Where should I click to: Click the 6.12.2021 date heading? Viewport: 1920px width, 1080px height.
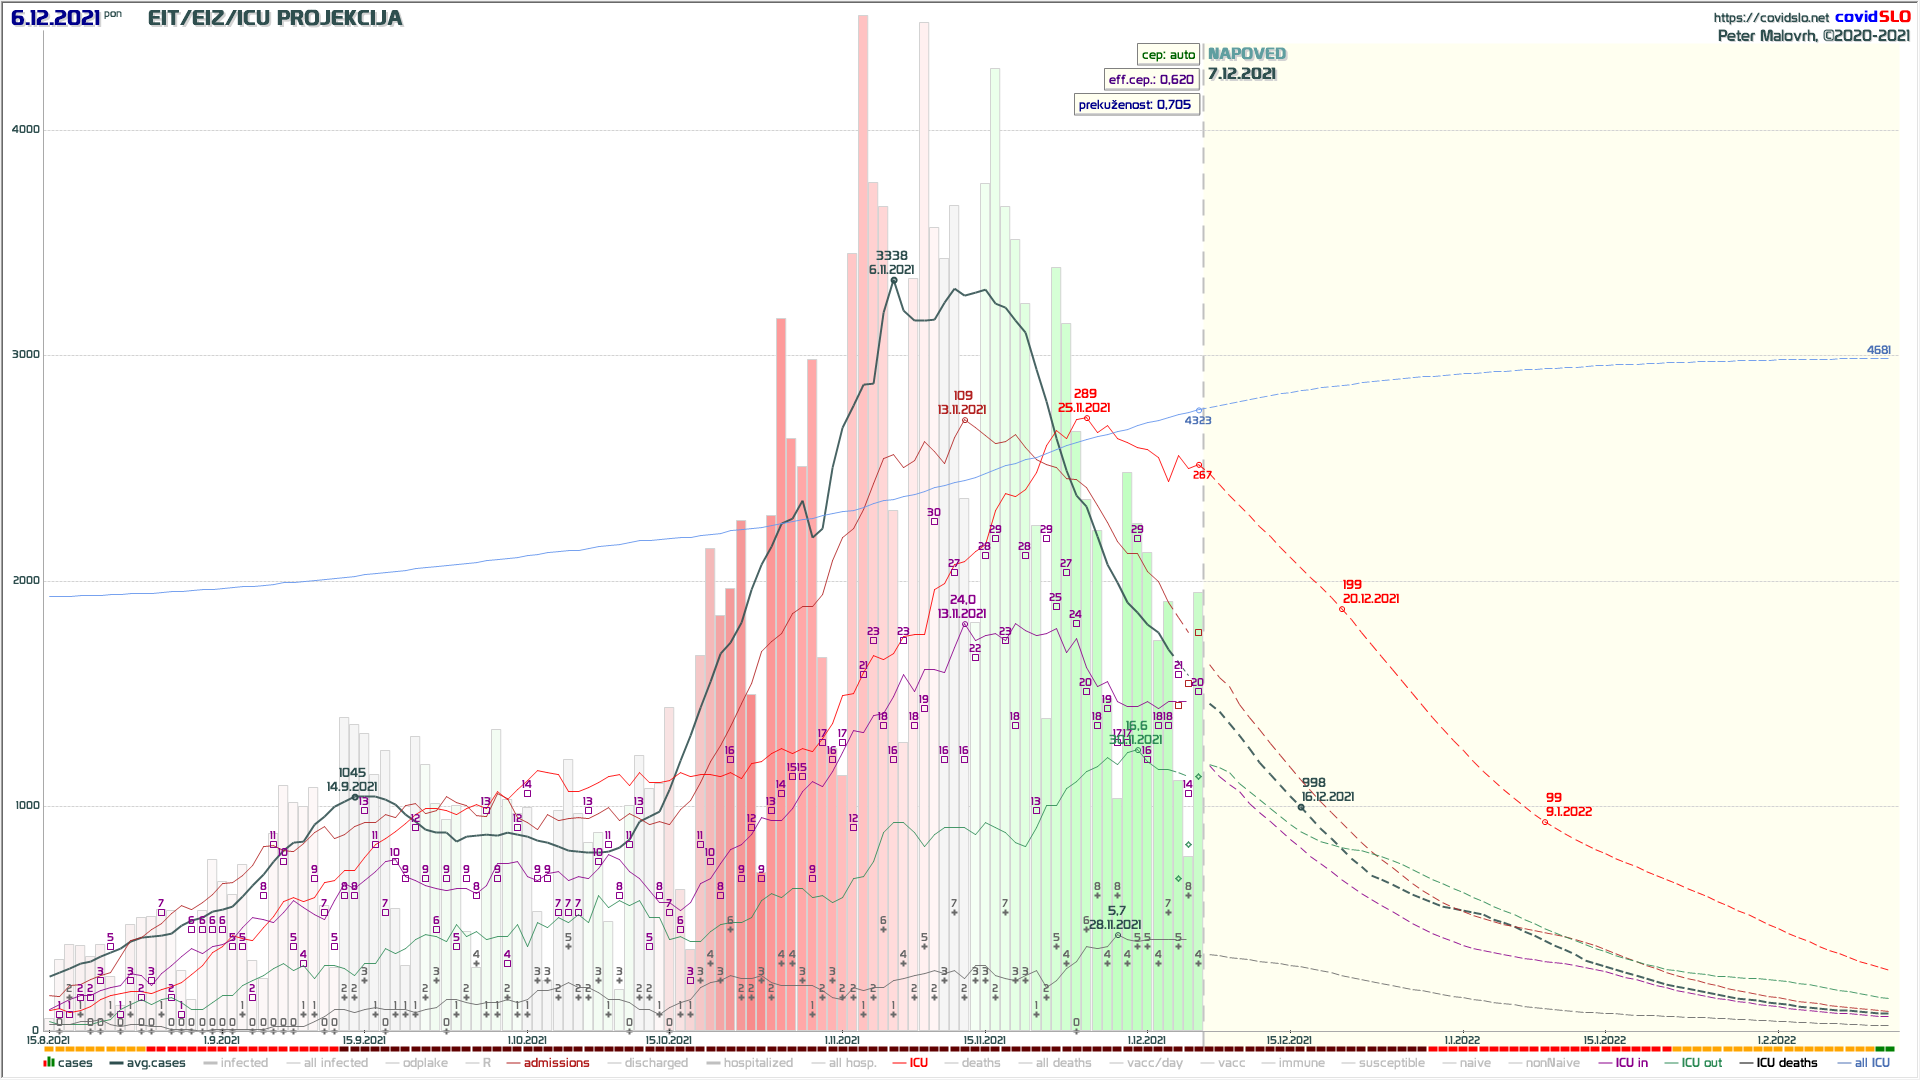(55, 18)
